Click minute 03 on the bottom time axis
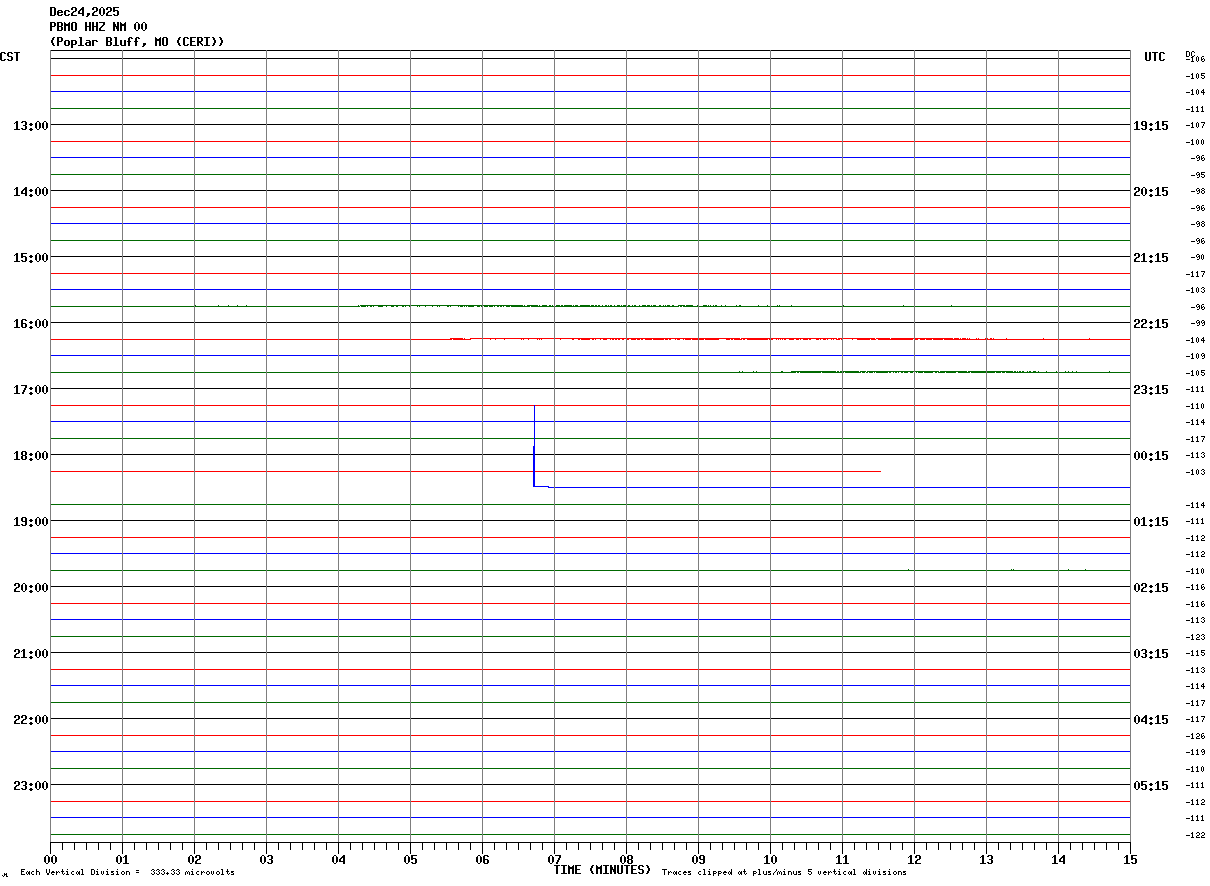This screenshot has width=1210, height=886. coord(267,859)
